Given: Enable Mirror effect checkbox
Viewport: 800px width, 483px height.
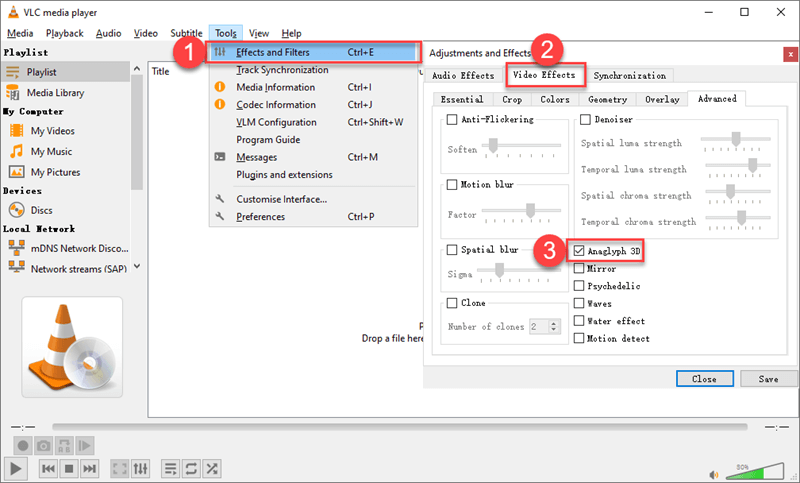Looking at the screenshot, I should tap(579, 268).
